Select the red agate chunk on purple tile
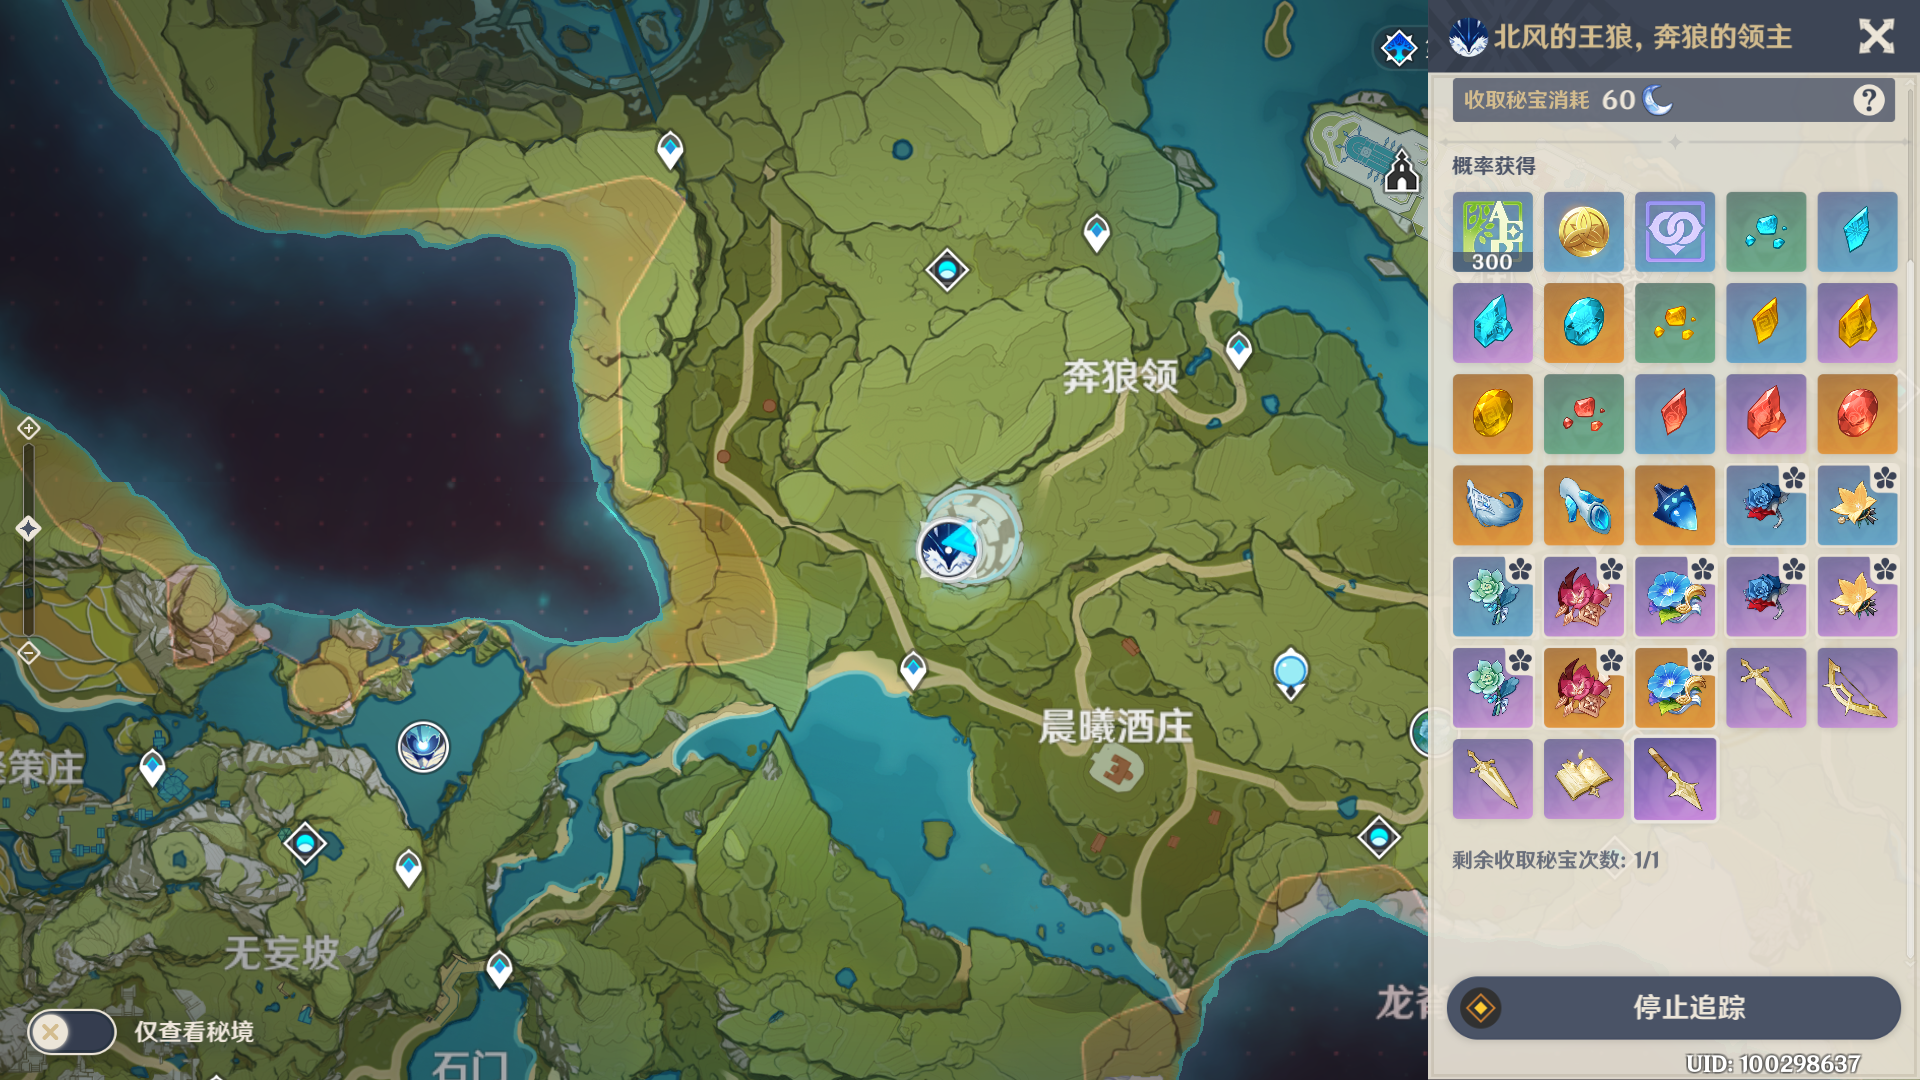Screen dimensions: 1920x1080 coord(1766,414)
